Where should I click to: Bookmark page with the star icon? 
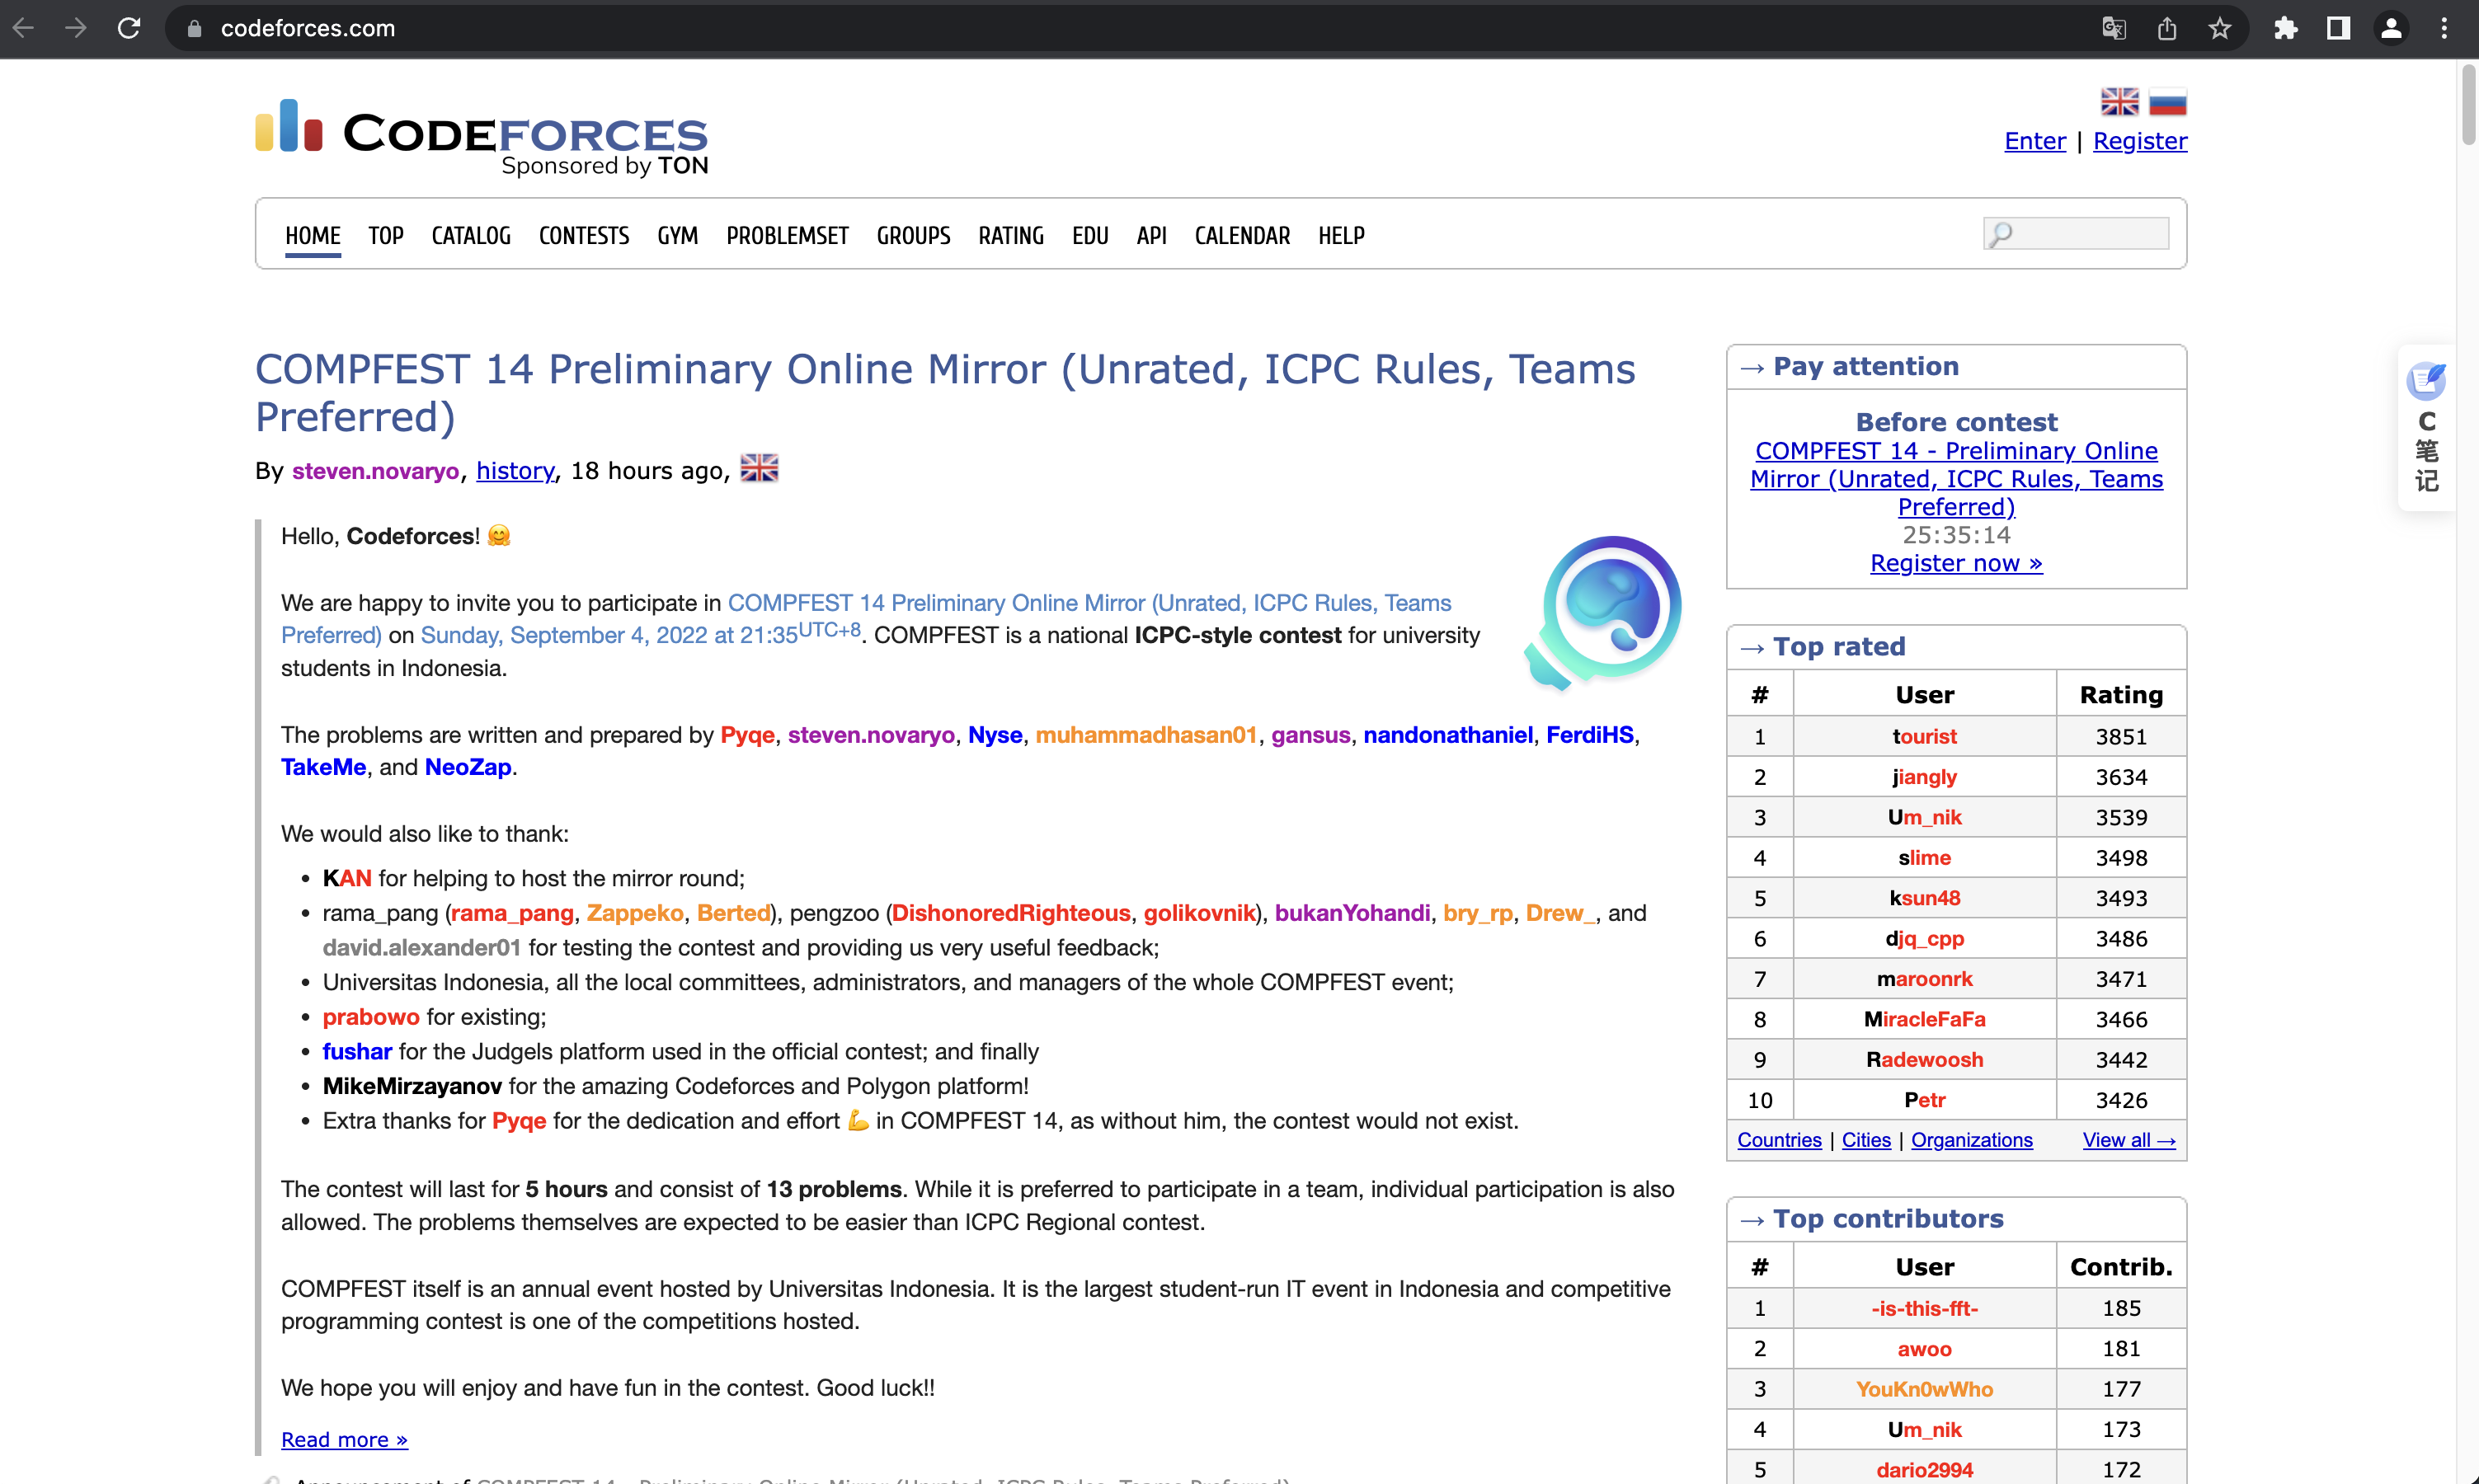pyautogui.click(x=2220, y=28)
